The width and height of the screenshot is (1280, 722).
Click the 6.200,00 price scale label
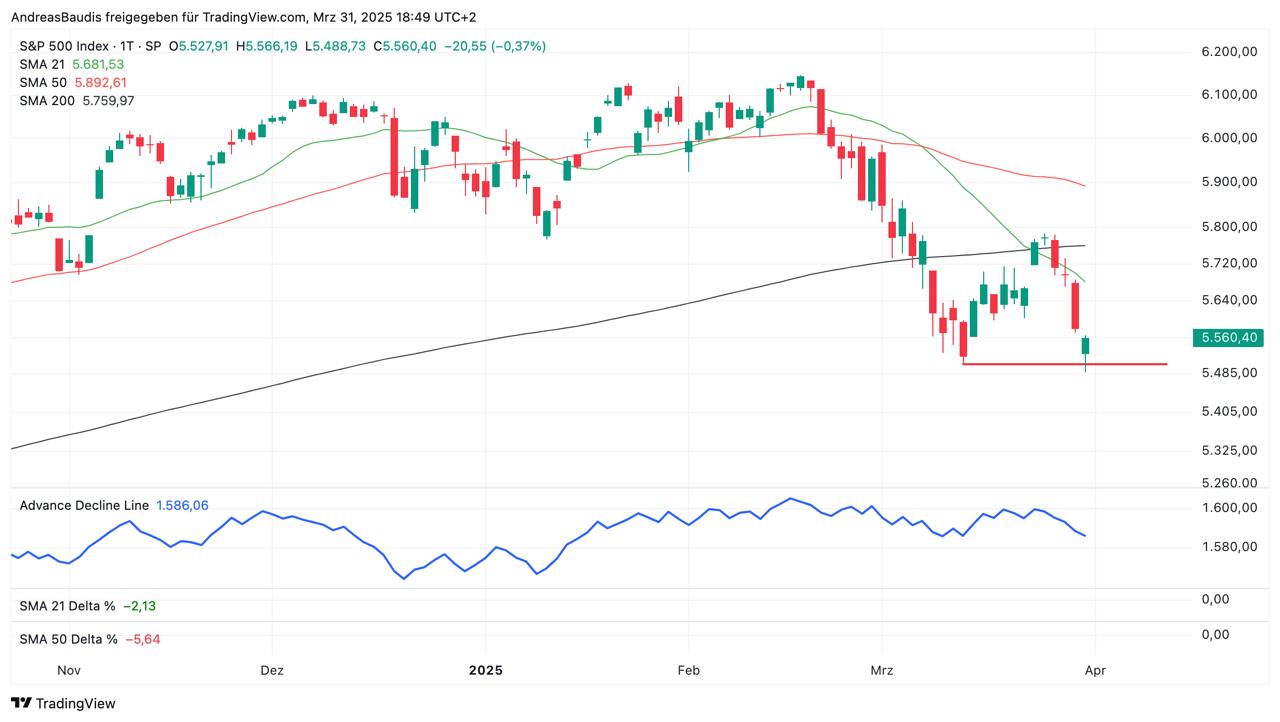(1227, 52)
